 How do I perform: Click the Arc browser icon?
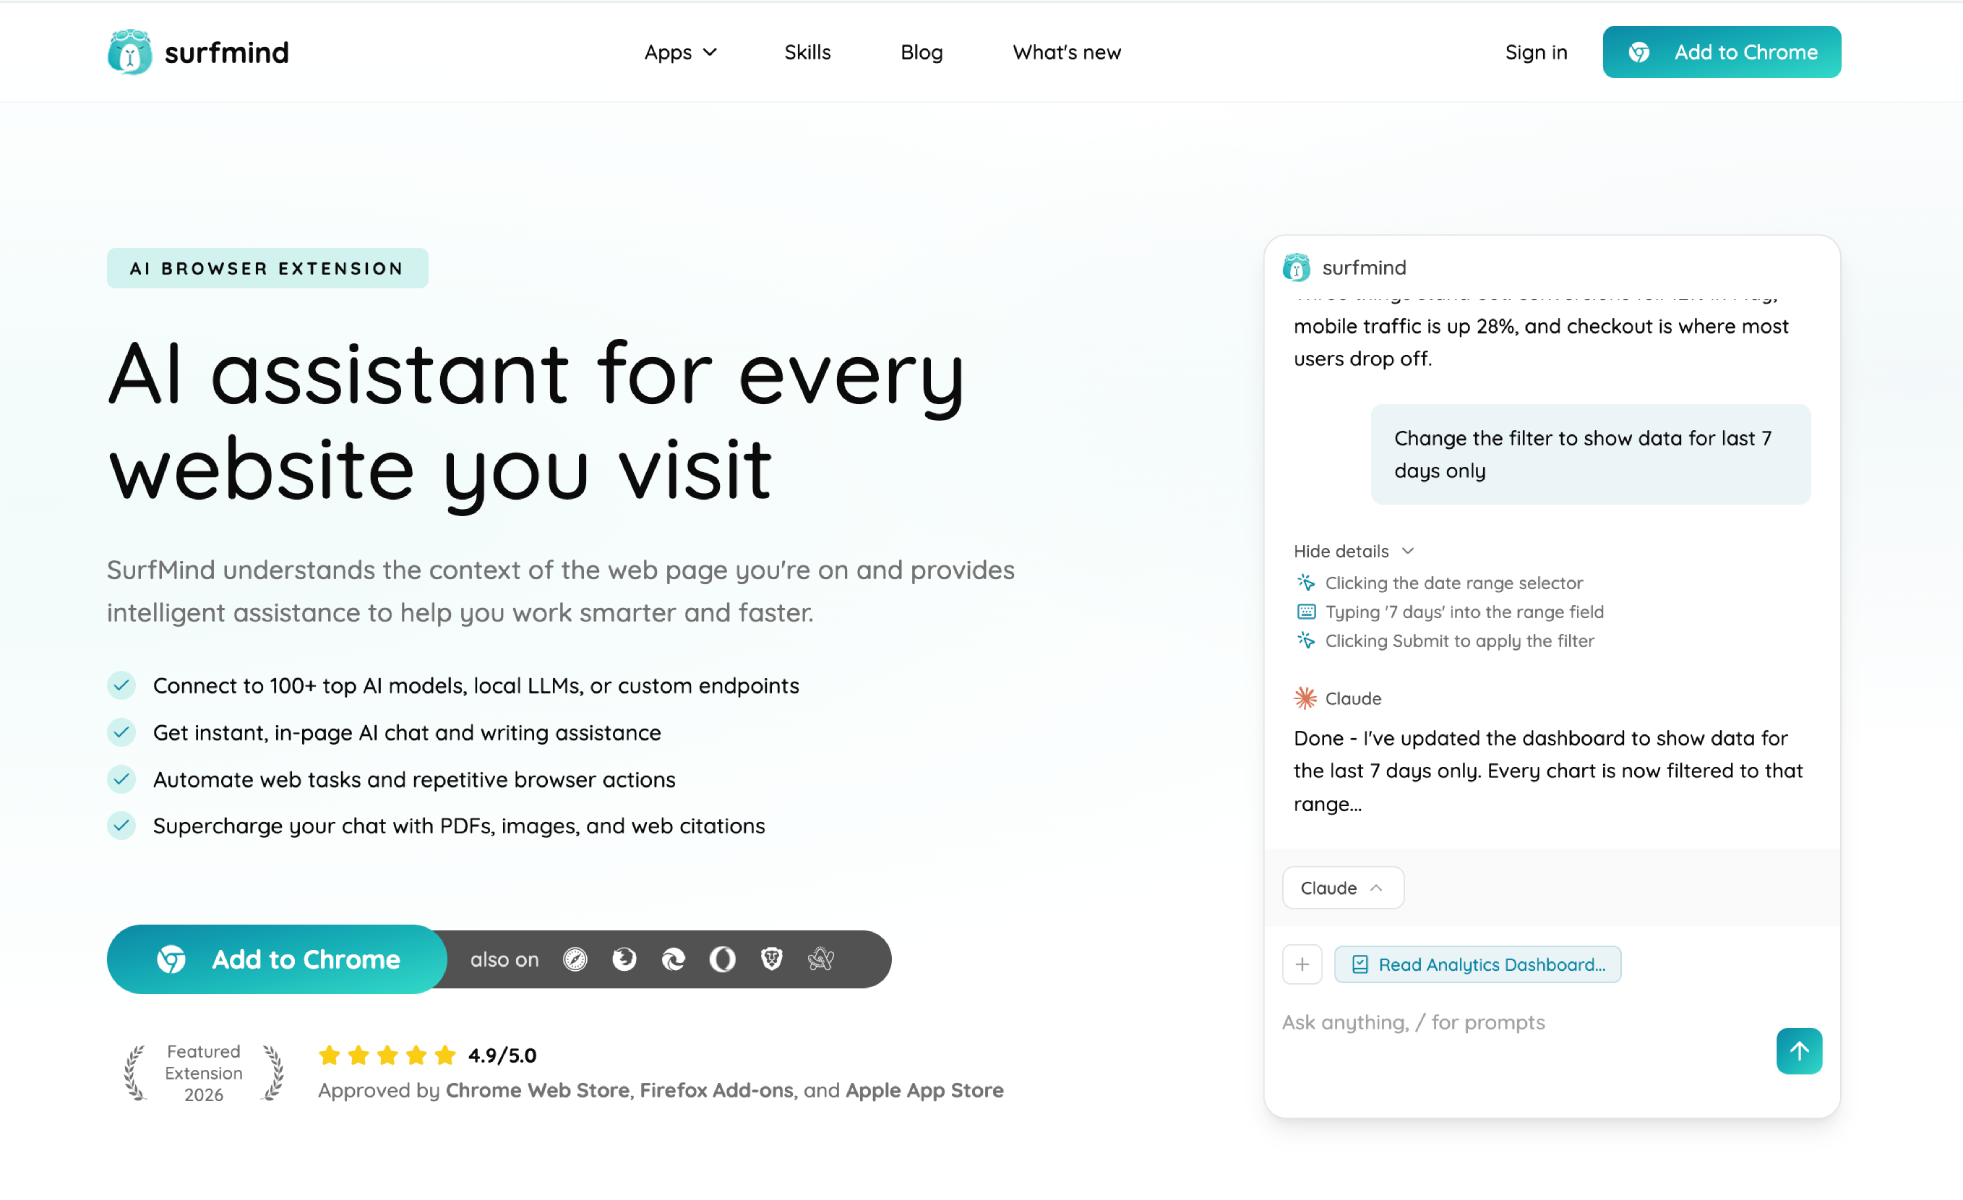coord(821,960)
